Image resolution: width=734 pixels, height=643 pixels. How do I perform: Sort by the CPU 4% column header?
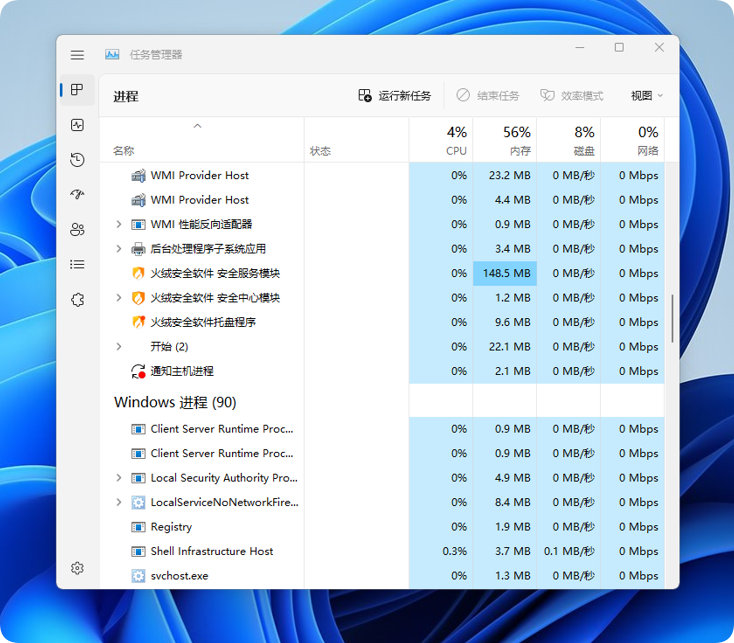click(441, 139)
